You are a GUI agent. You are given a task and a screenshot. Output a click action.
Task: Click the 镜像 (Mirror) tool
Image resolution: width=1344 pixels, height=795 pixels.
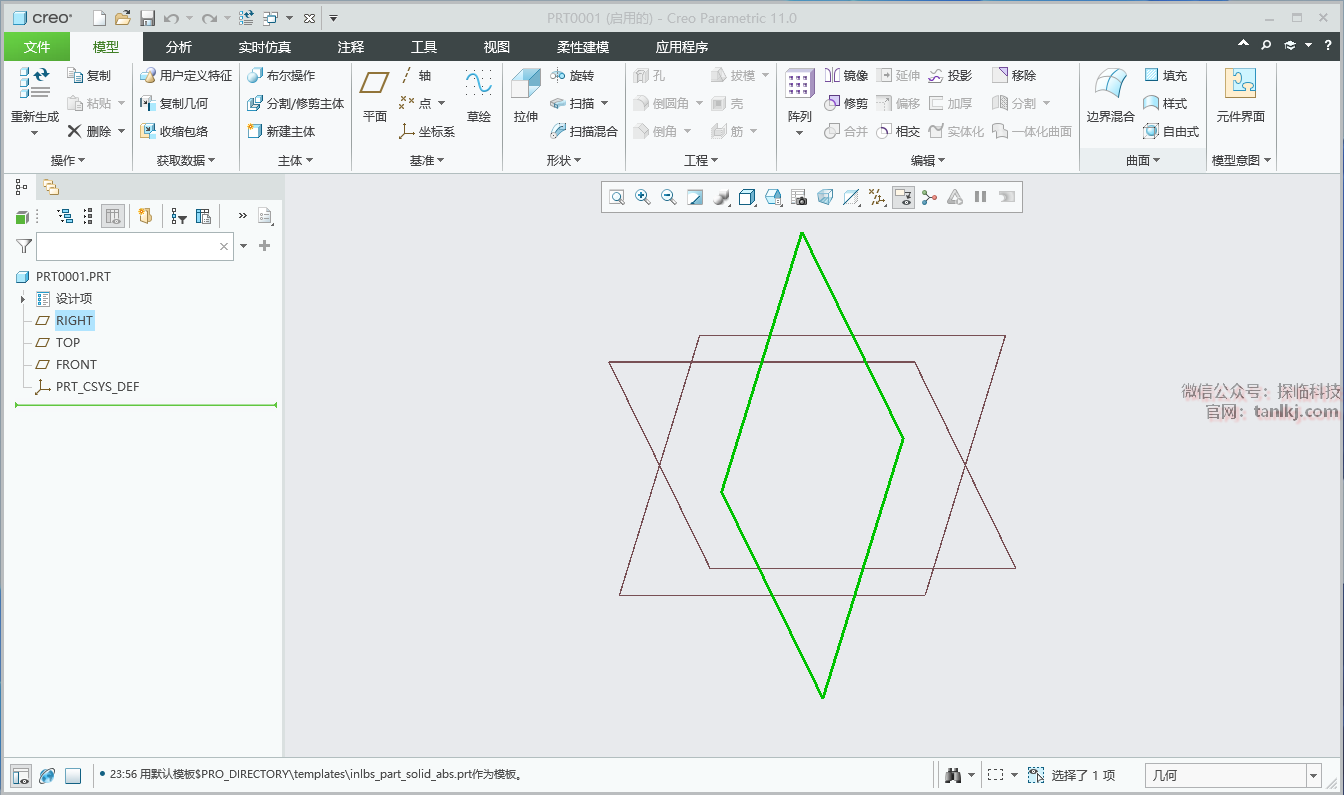[846, 76]
